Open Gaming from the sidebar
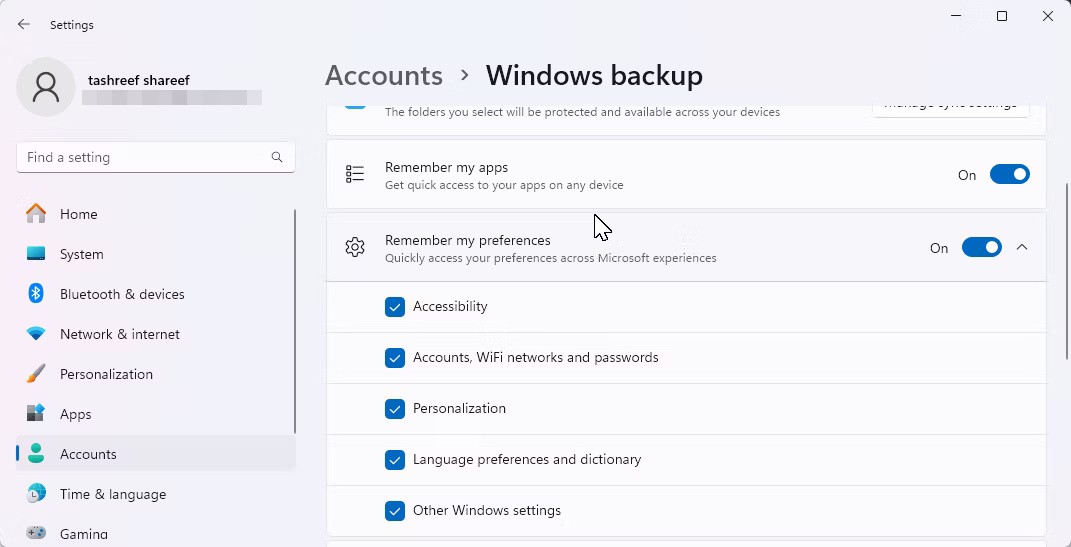Screen dimensions: 1071x547 (x=83, y=533)
